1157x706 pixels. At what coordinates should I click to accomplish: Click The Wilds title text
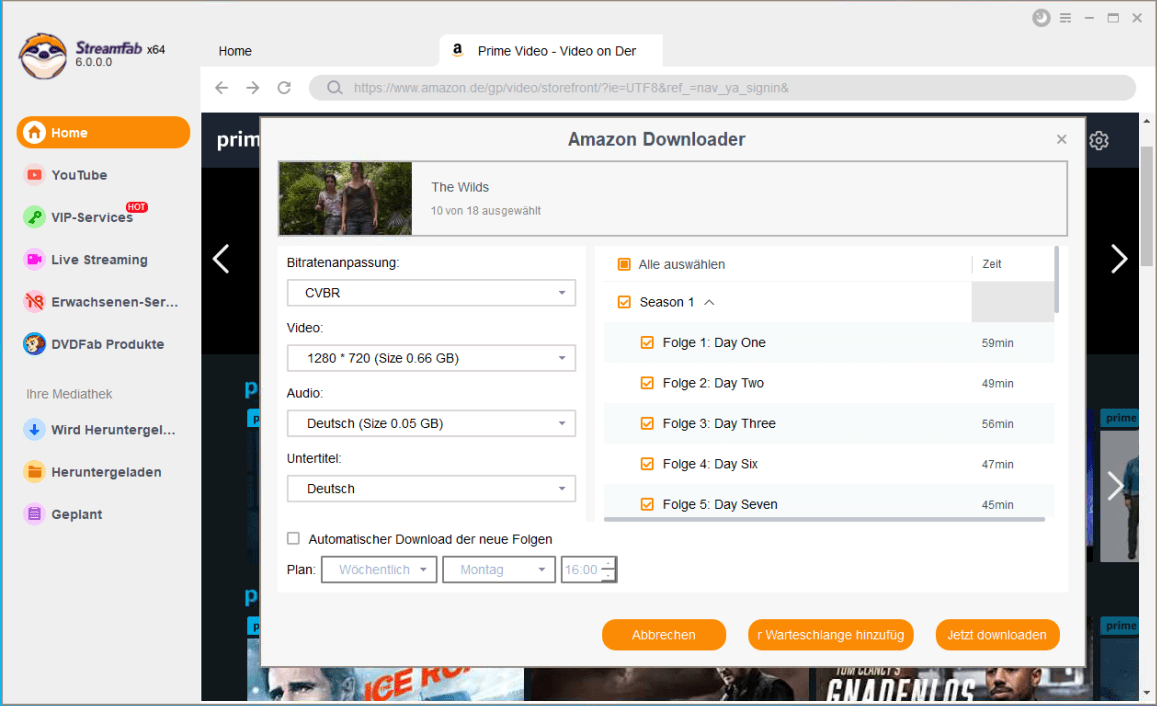coord(460,187)
